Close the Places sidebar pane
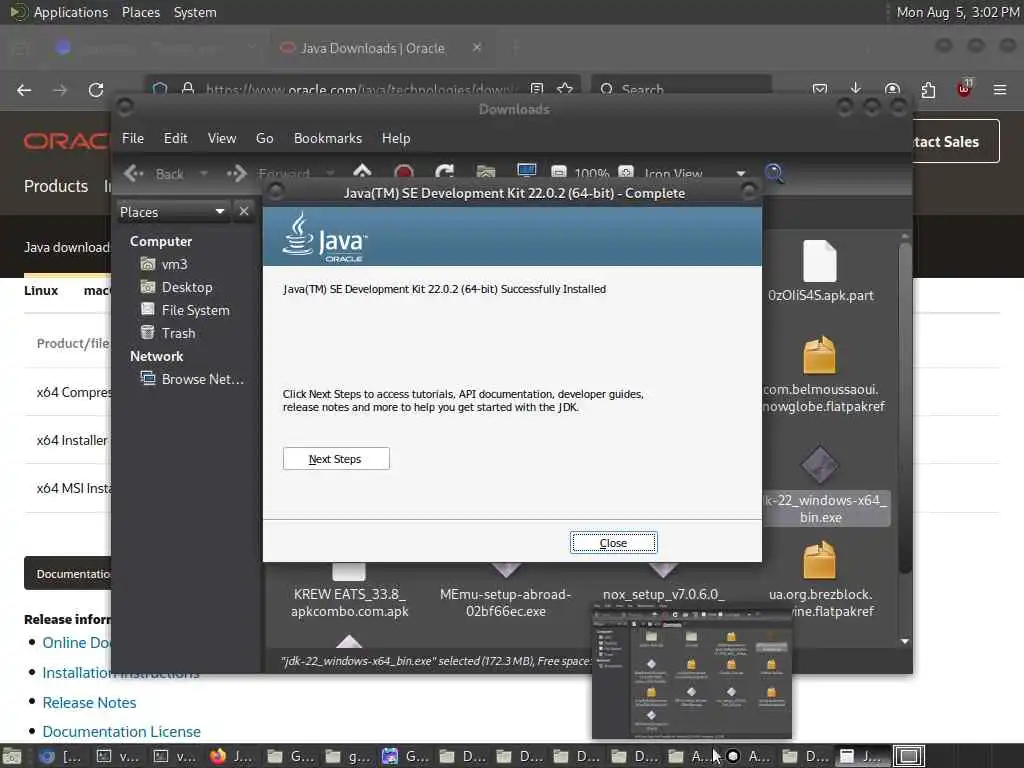 point(244,211)
